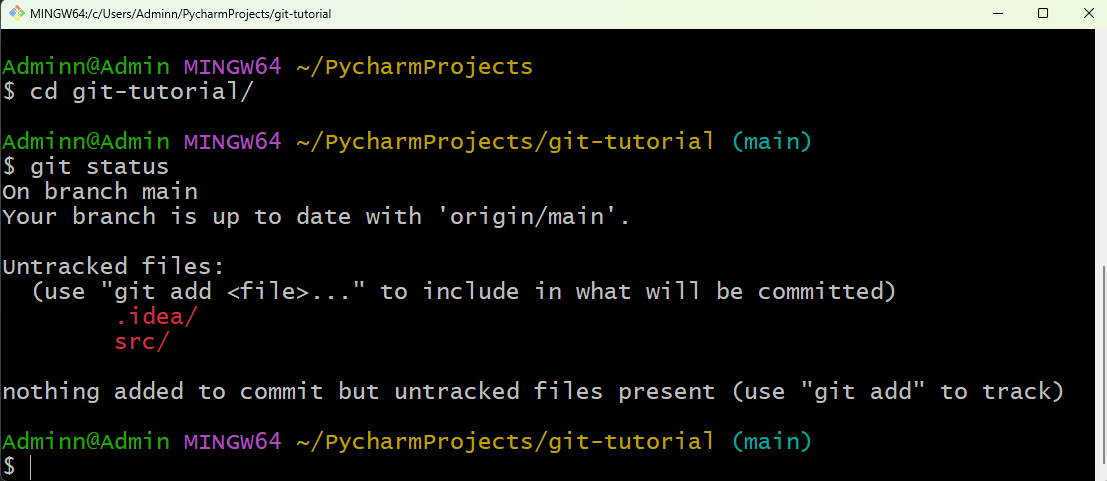The width and height of the screenshot is (1107, 481).
Task: Click the "cd git-tutorial/" command text
Action: click(142, 91)
